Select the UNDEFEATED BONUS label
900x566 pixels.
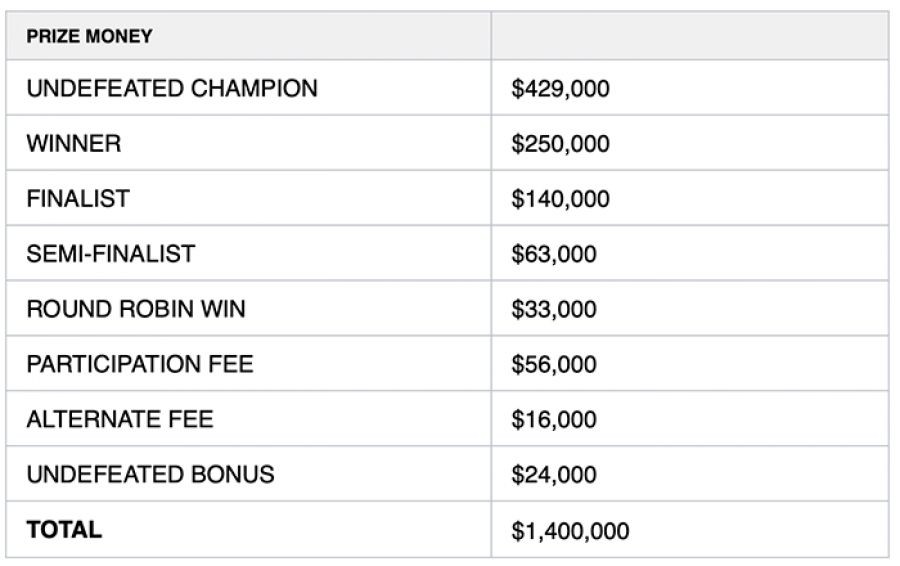[x=150, y=474]
